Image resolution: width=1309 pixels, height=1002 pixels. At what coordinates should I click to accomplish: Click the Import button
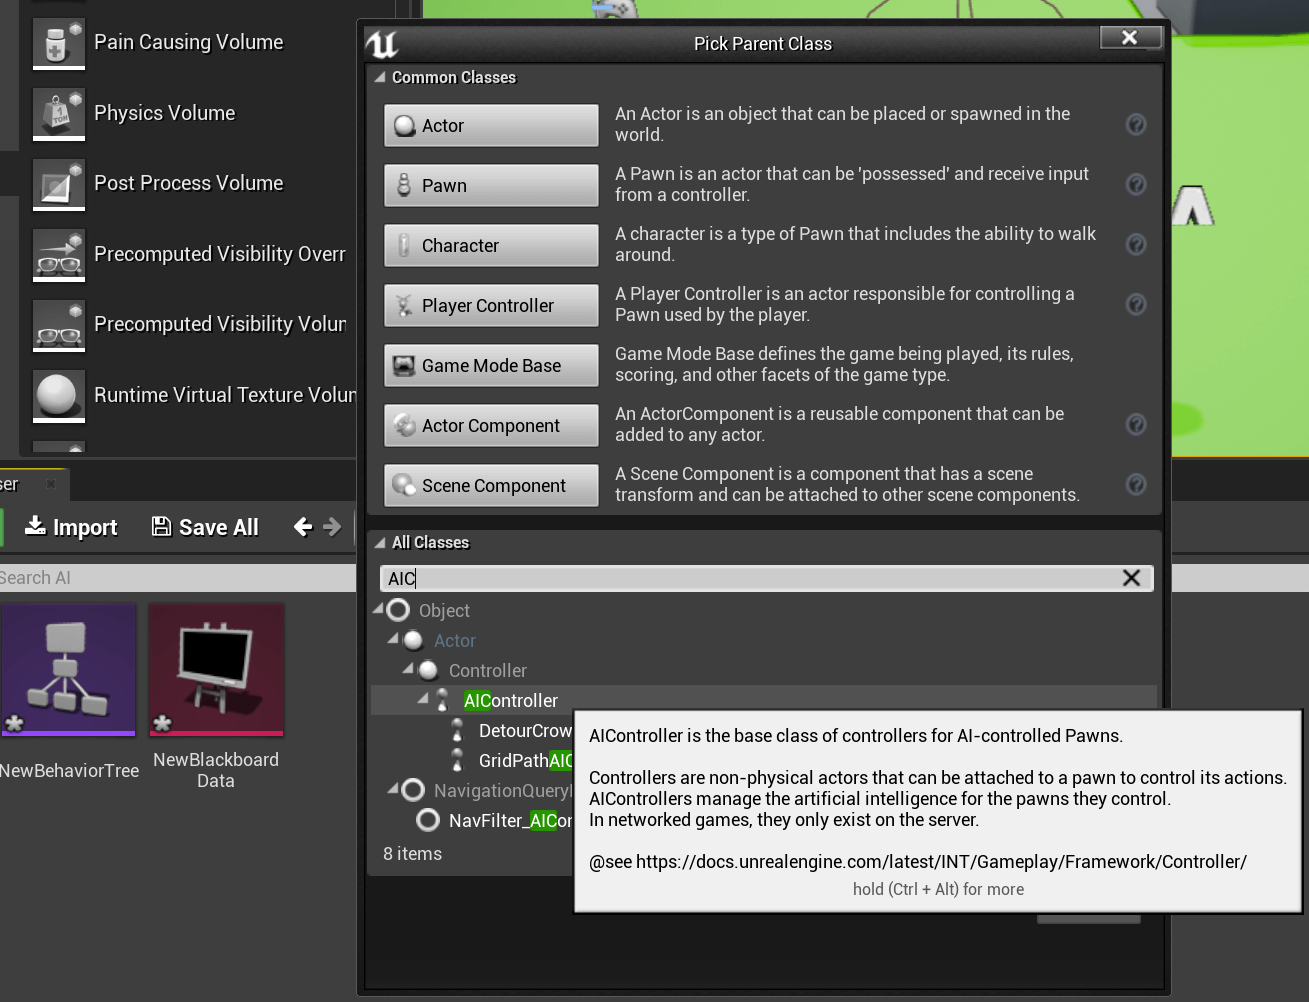pyautogui.click(x=71, y=527)
